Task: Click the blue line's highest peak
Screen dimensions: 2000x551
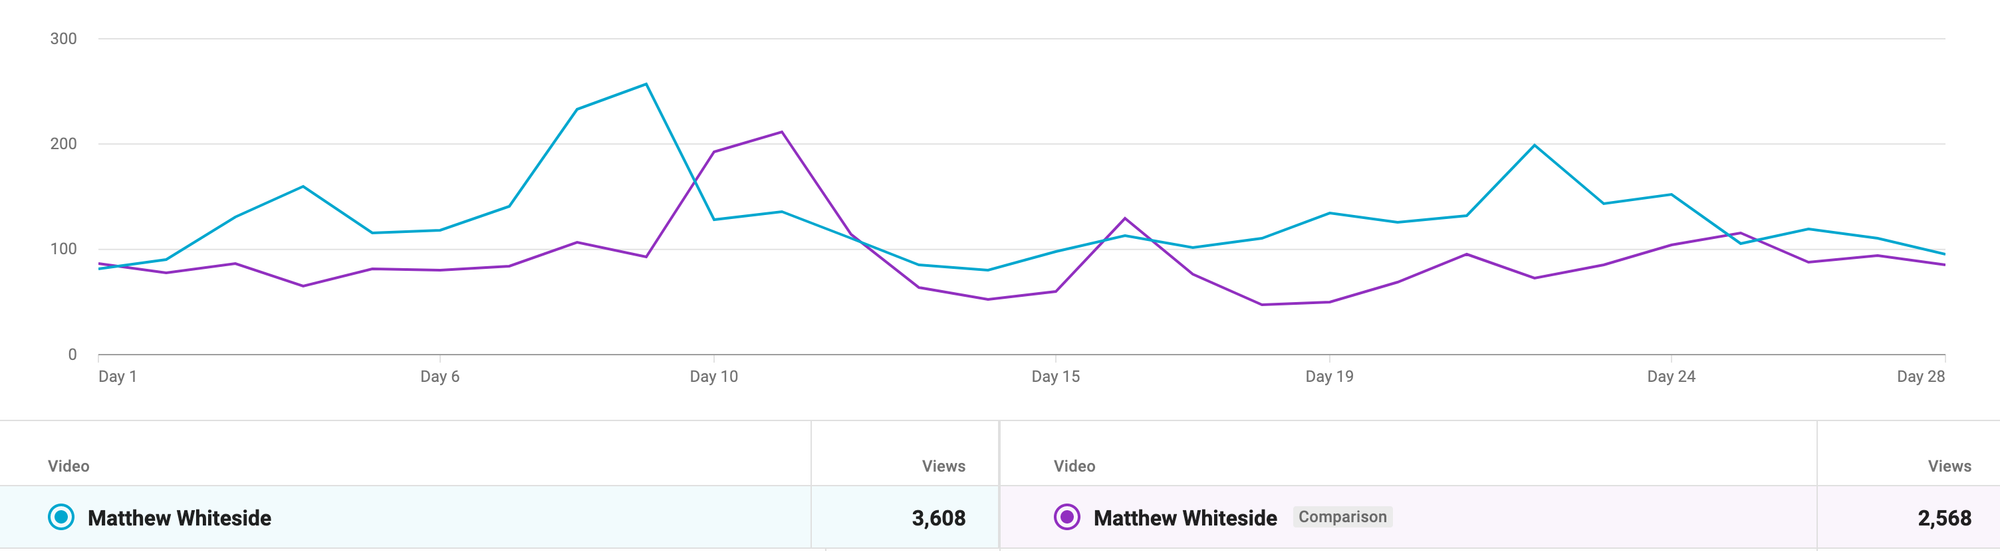Action: click(646, 84)
